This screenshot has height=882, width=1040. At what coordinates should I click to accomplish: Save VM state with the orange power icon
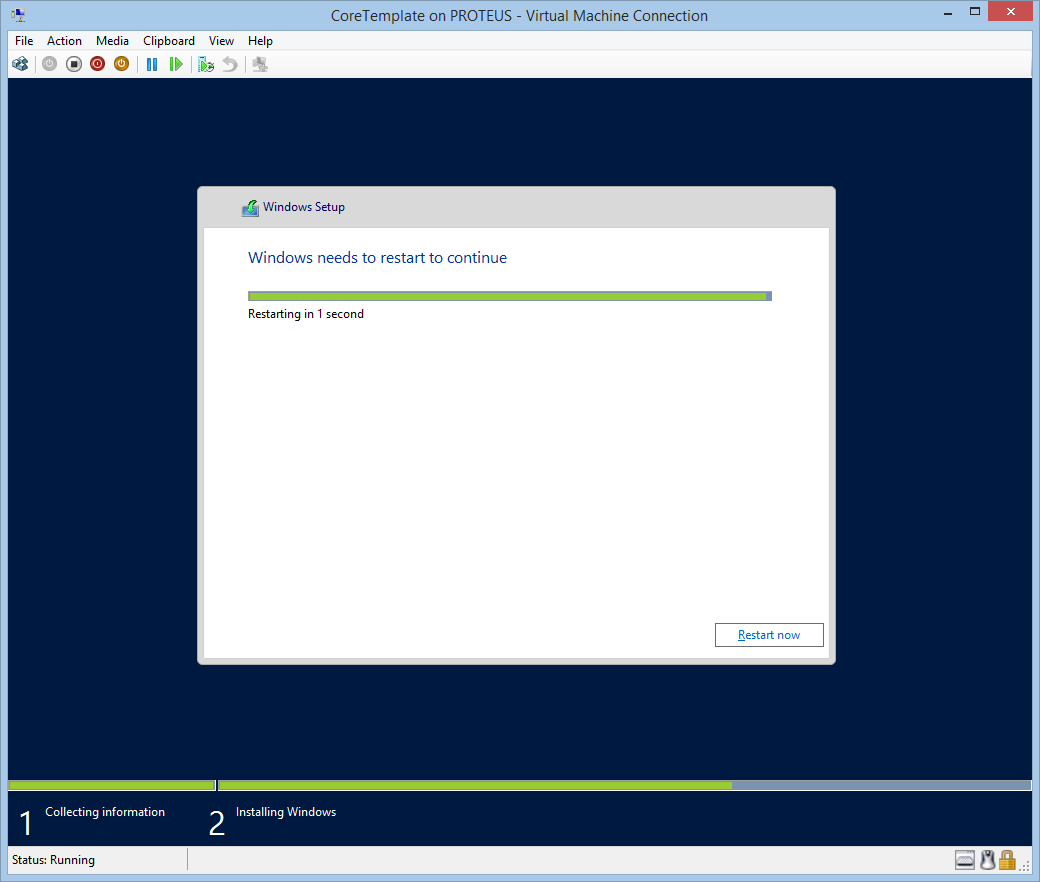pyautogui.click(x=121, y=64)
